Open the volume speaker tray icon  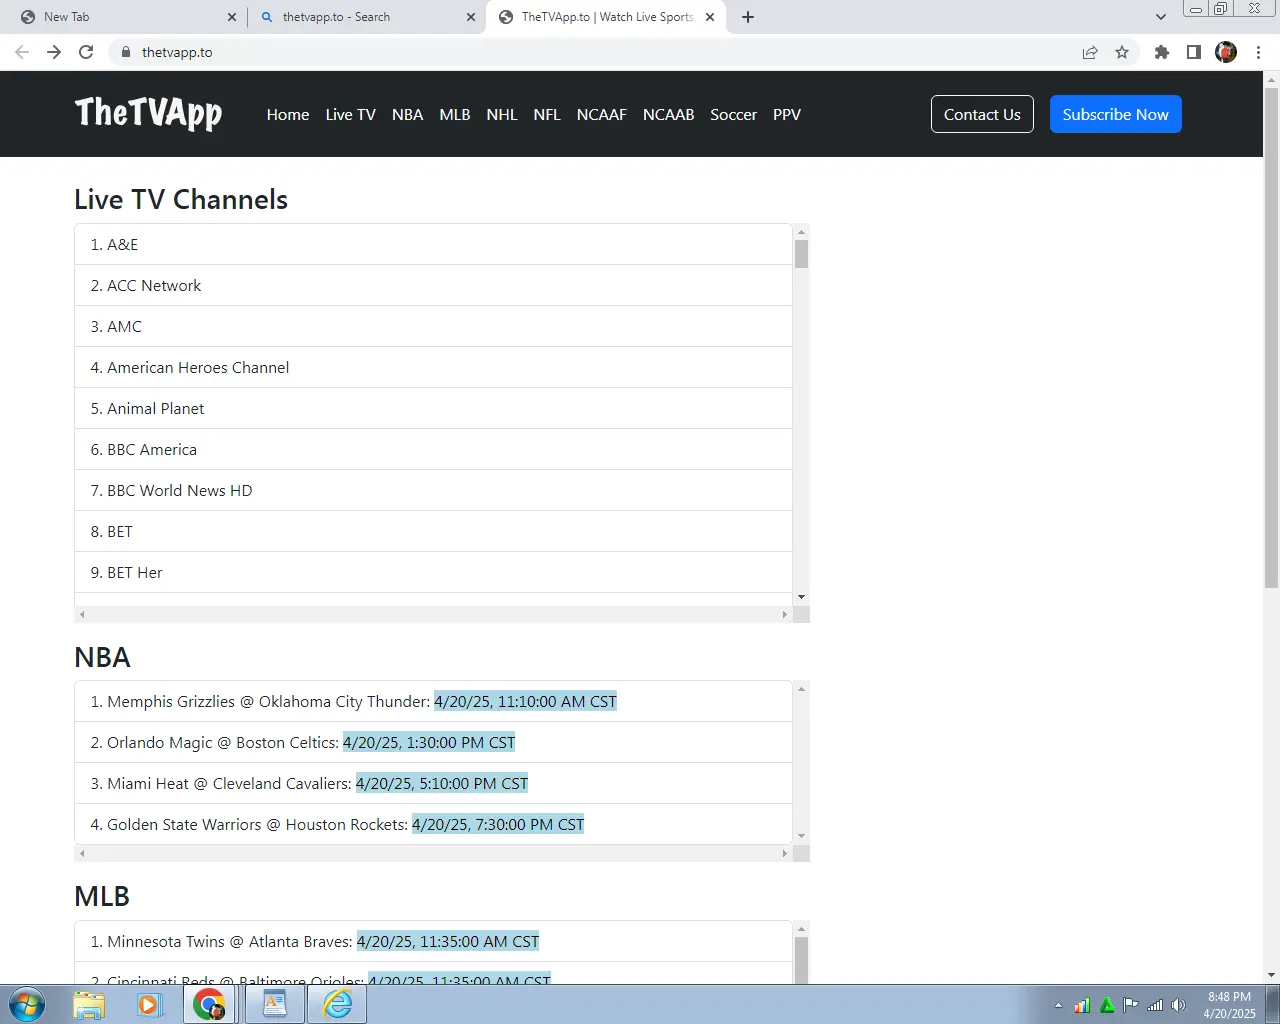click(x=1179, y=1005)
